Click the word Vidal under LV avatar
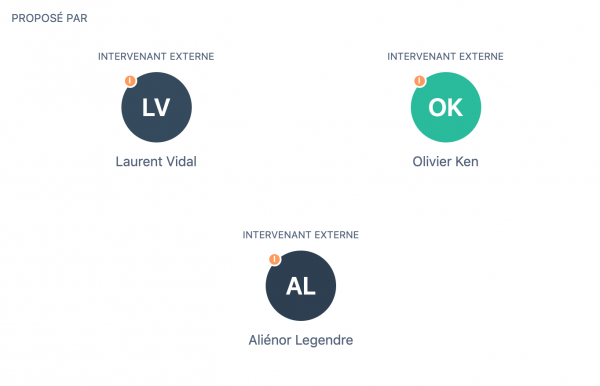600x386 pixels. click(x=181, y=161)
